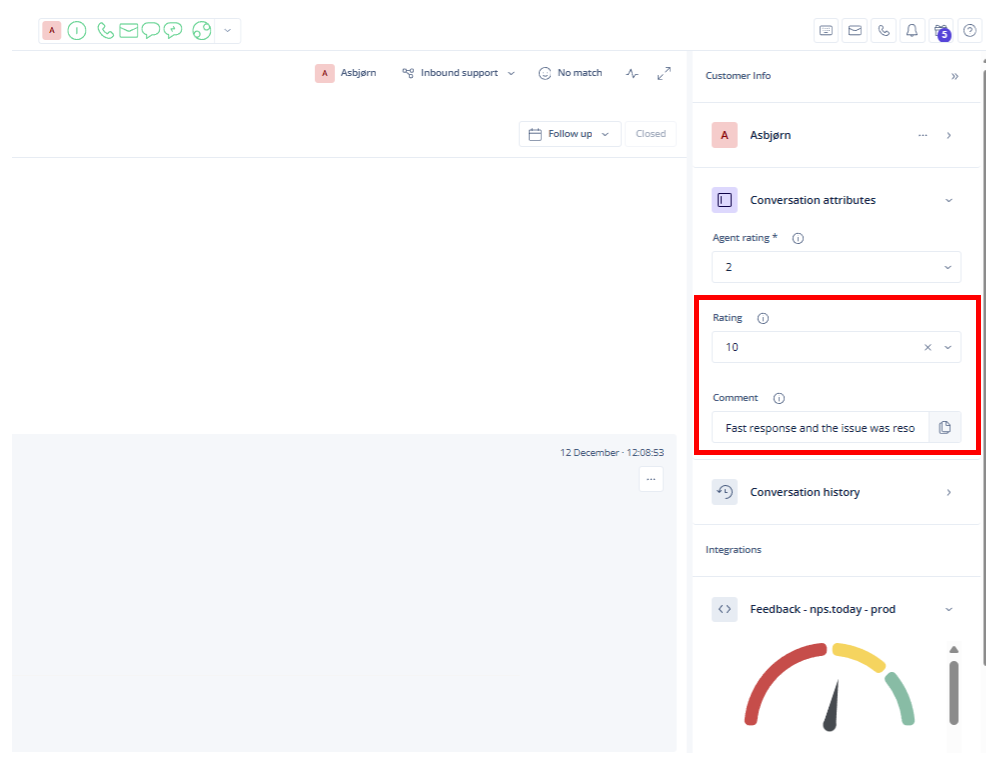Select the phone channel icon in top toolbar
The width and height of the screenshot is (995, 762).
(x=105, y=30)
